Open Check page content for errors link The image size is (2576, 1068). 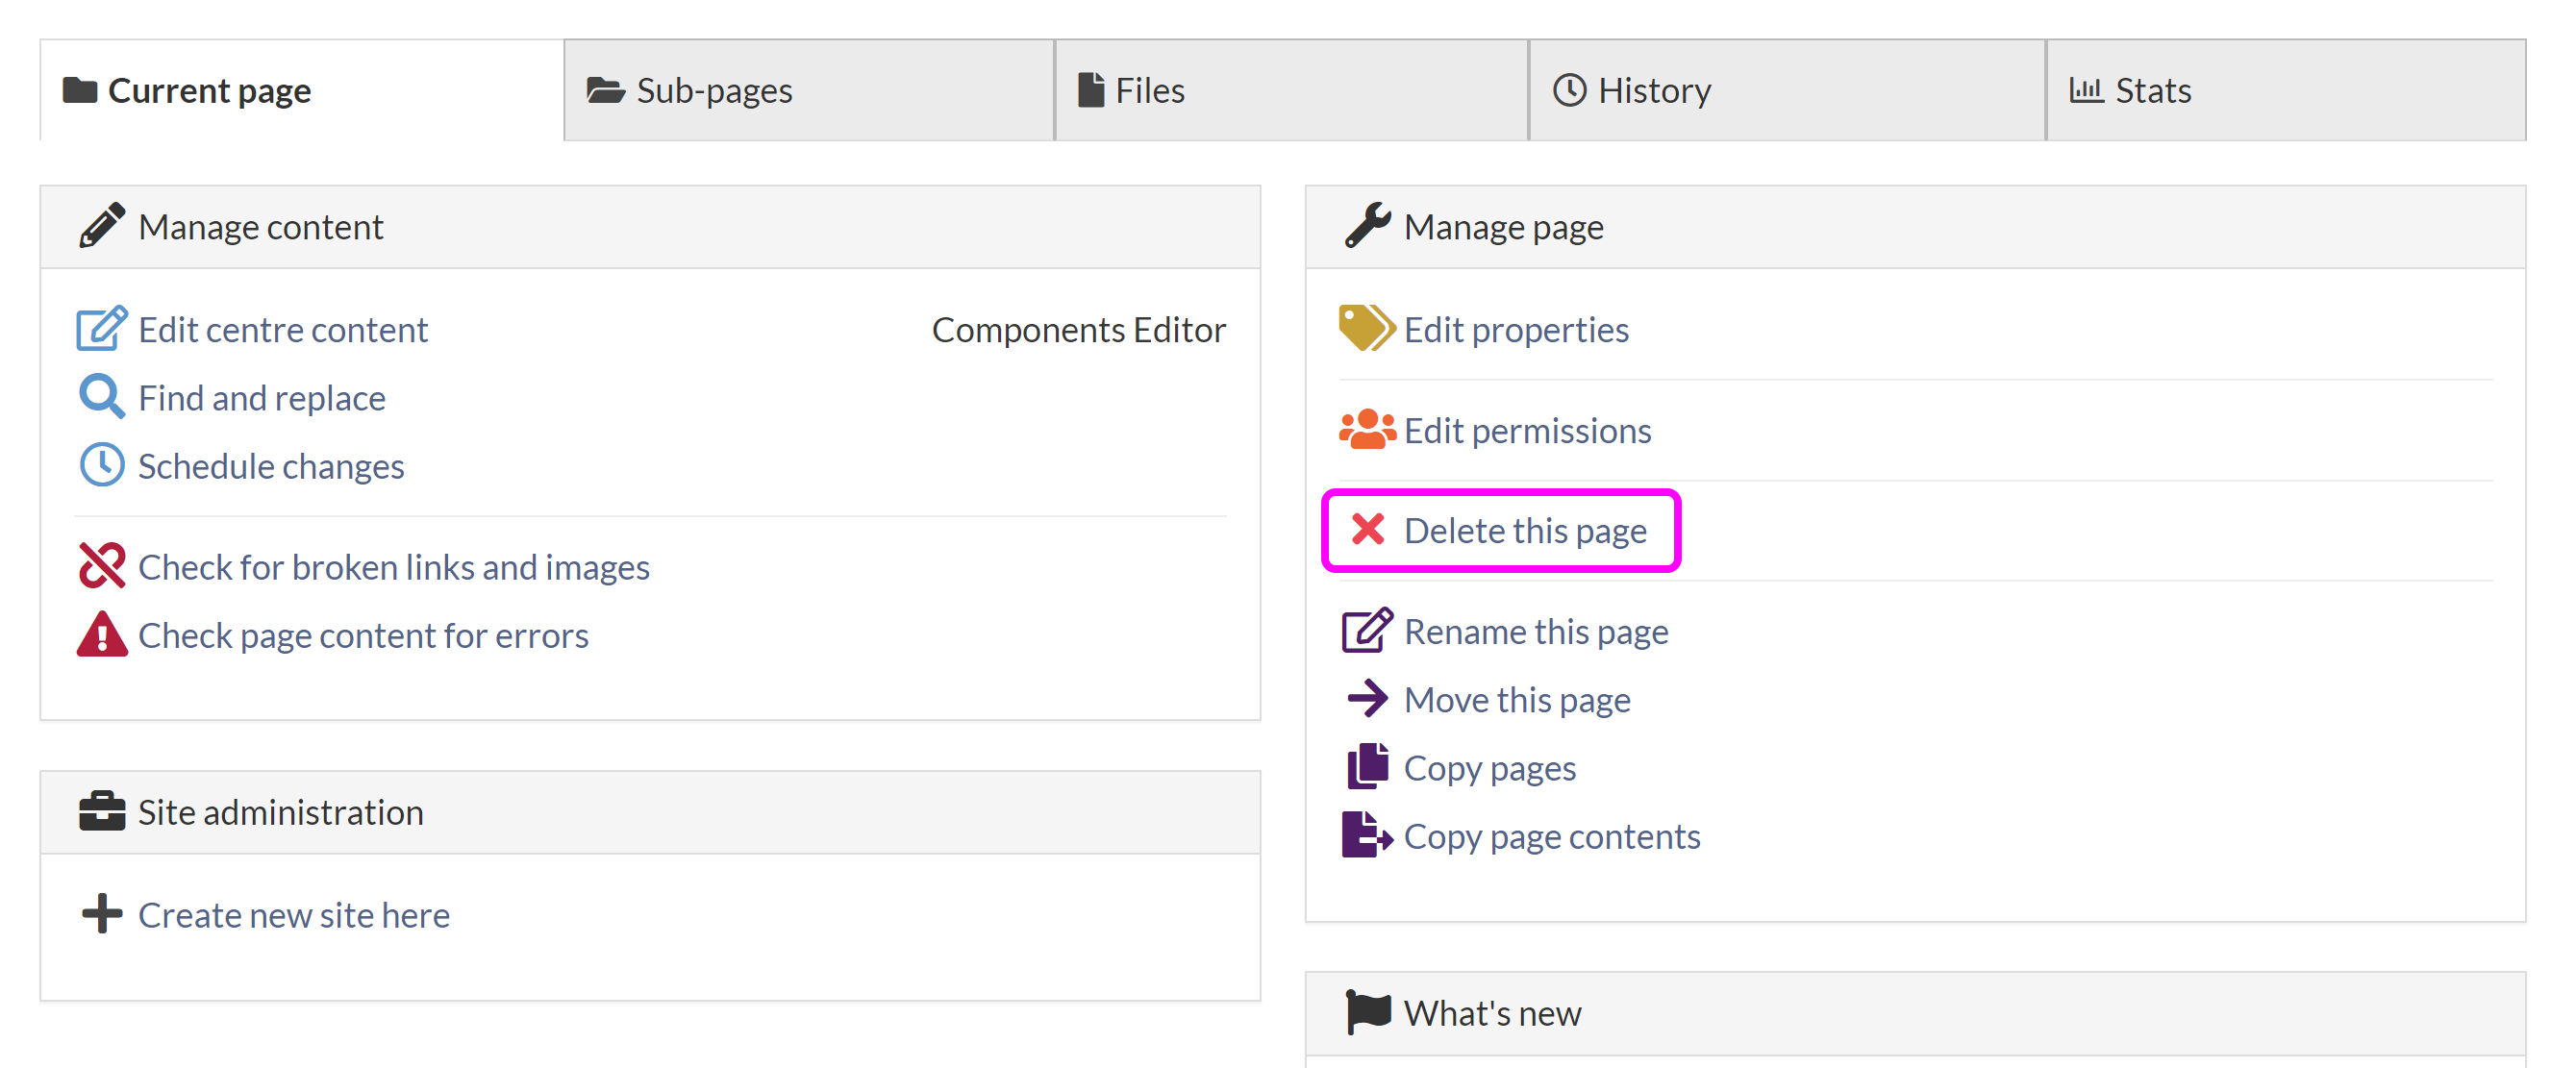click(363, 635)
